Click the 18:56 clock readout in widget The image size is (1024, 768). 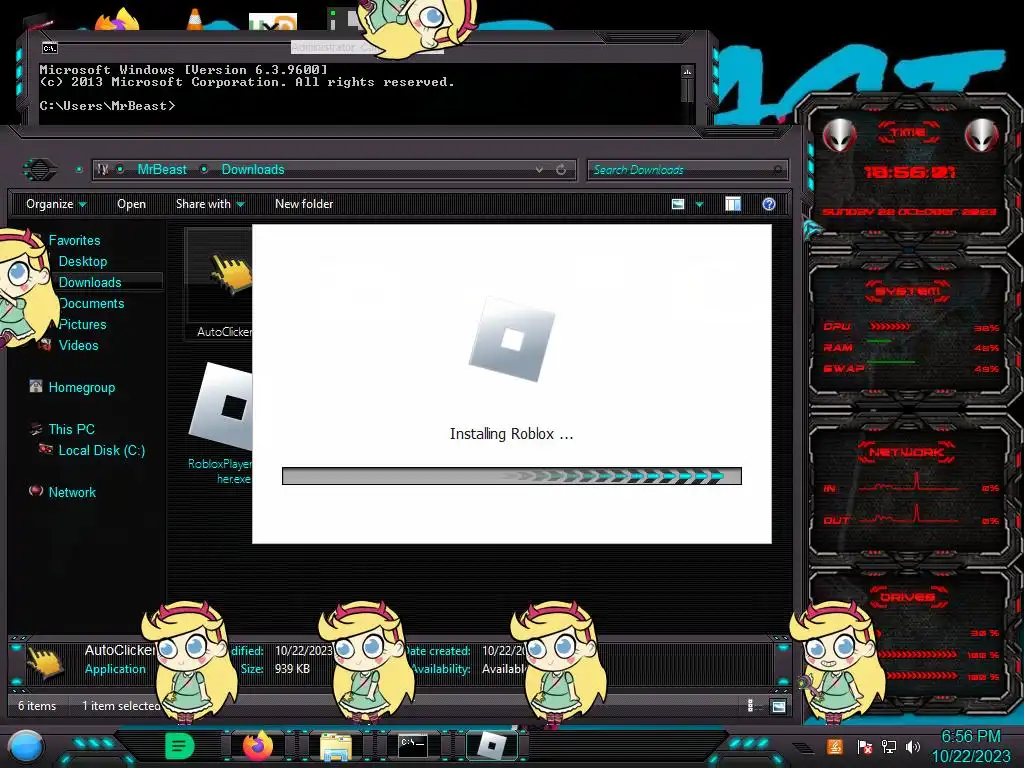coord(909,172)
